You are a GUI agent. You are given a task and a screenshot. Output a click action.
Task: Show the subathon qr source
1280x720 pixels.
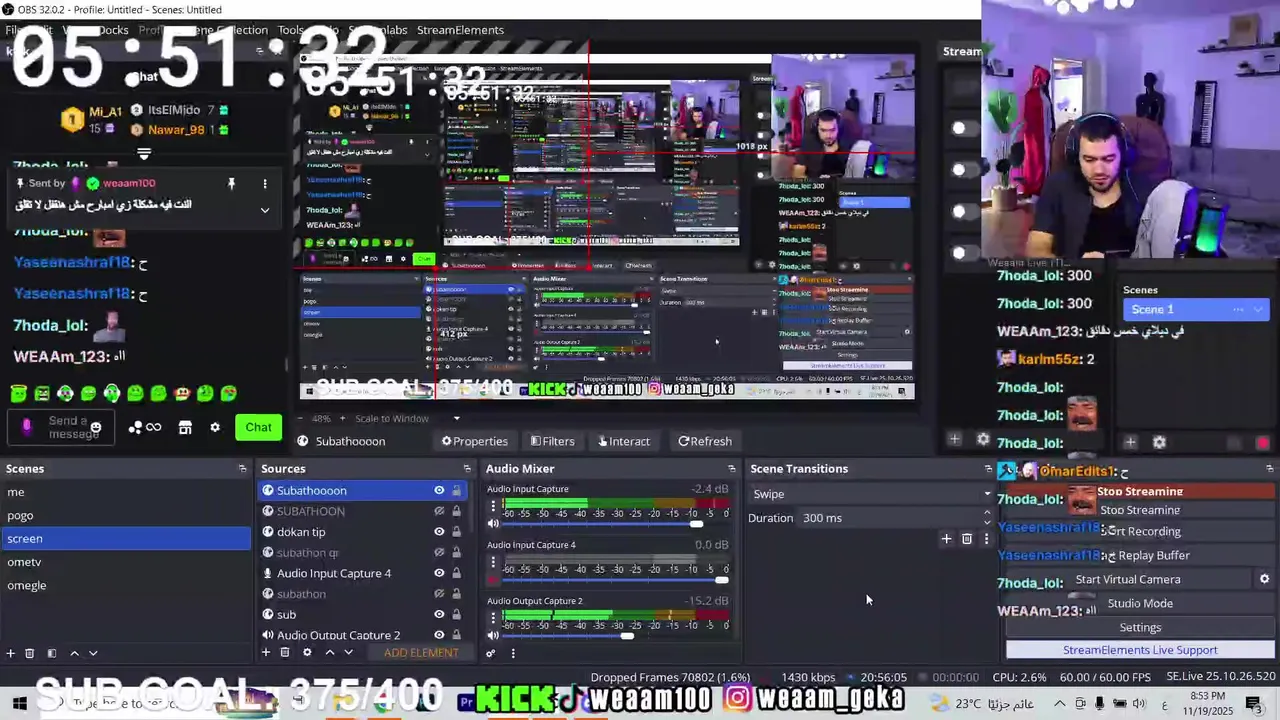pos(439,552)
